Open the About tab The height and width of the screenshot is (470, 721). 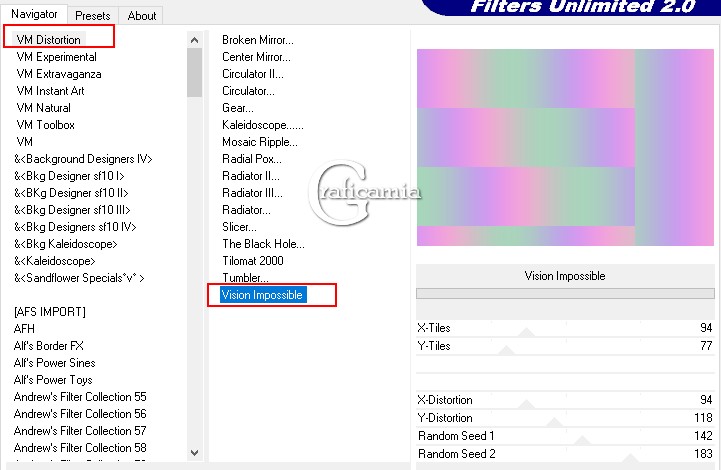(x=142, y=15)
